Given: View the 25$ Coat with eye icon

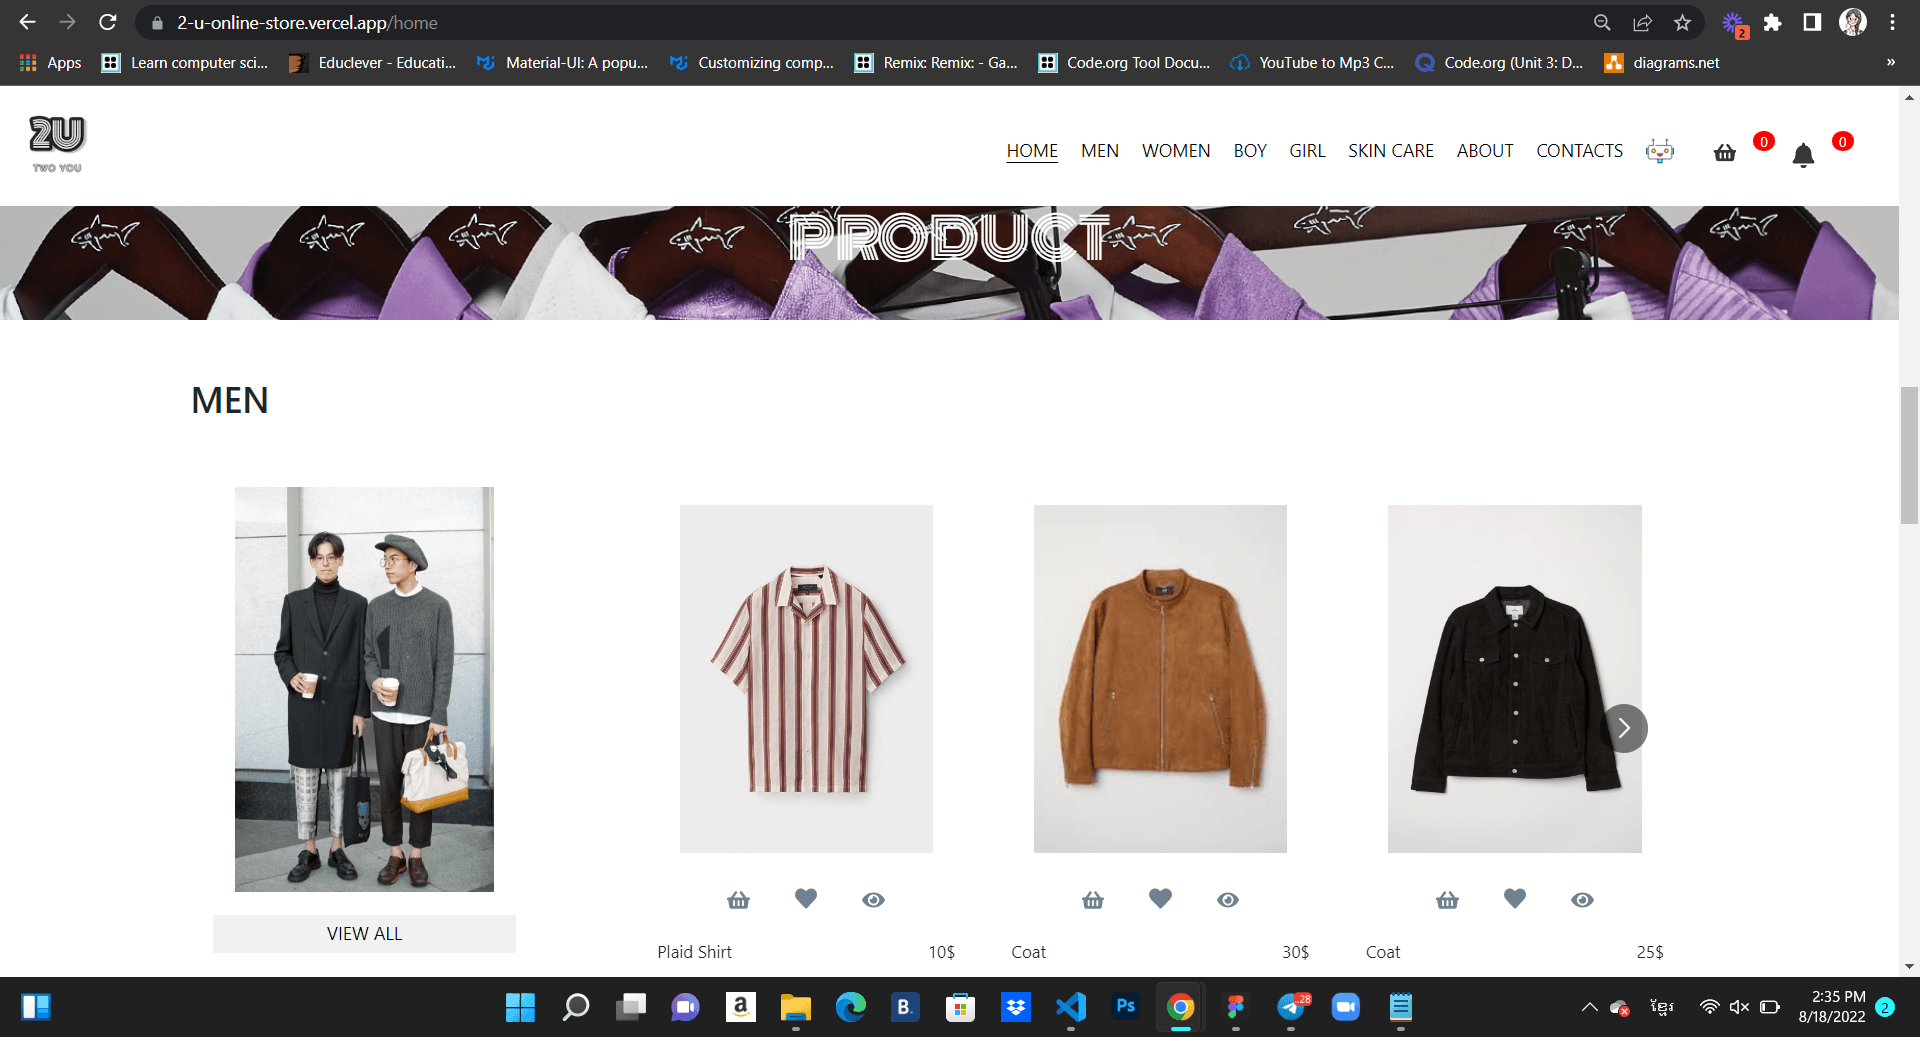Looking at the screenshot, I should pyautogui.click(x=1582, y=900).
